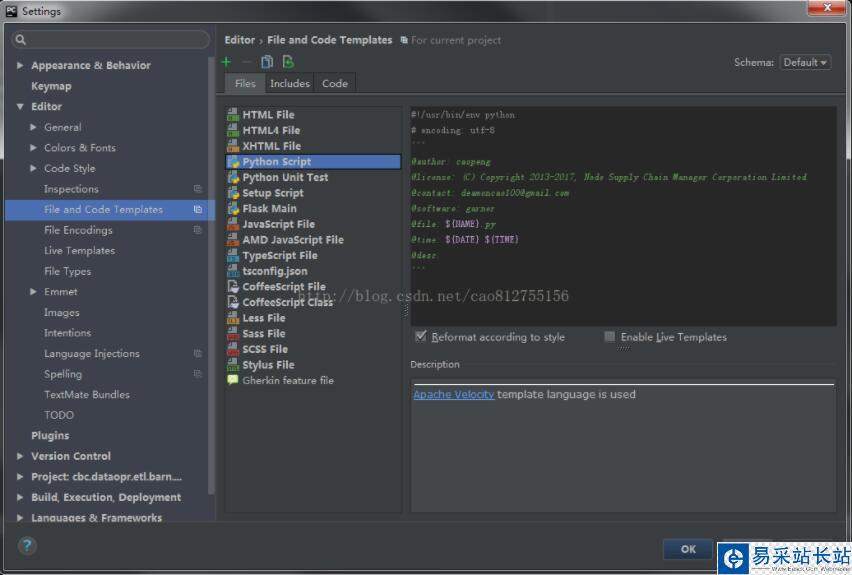
Task: Expand Appearance & Behavior section
Action: click(20, 65)
